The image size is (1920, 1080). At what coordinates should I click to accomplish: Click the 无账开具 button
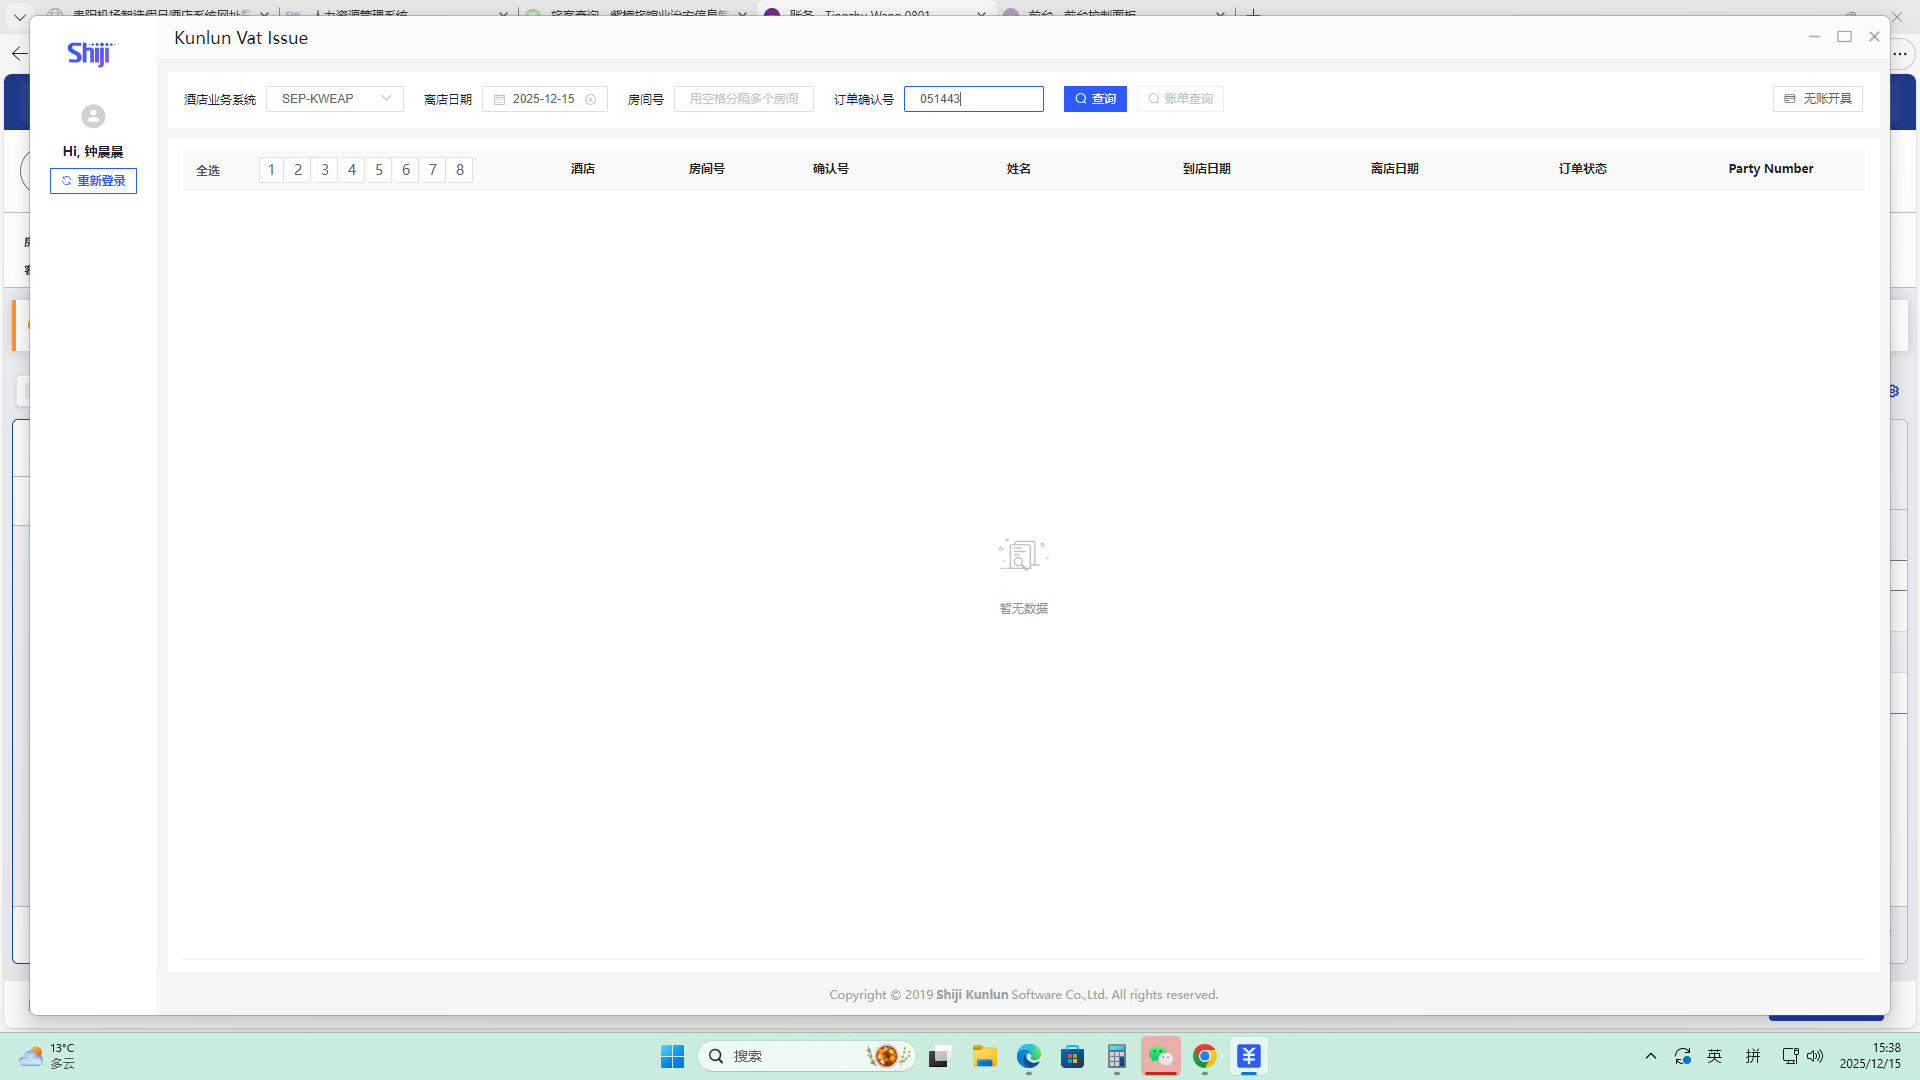point(1817,99)
